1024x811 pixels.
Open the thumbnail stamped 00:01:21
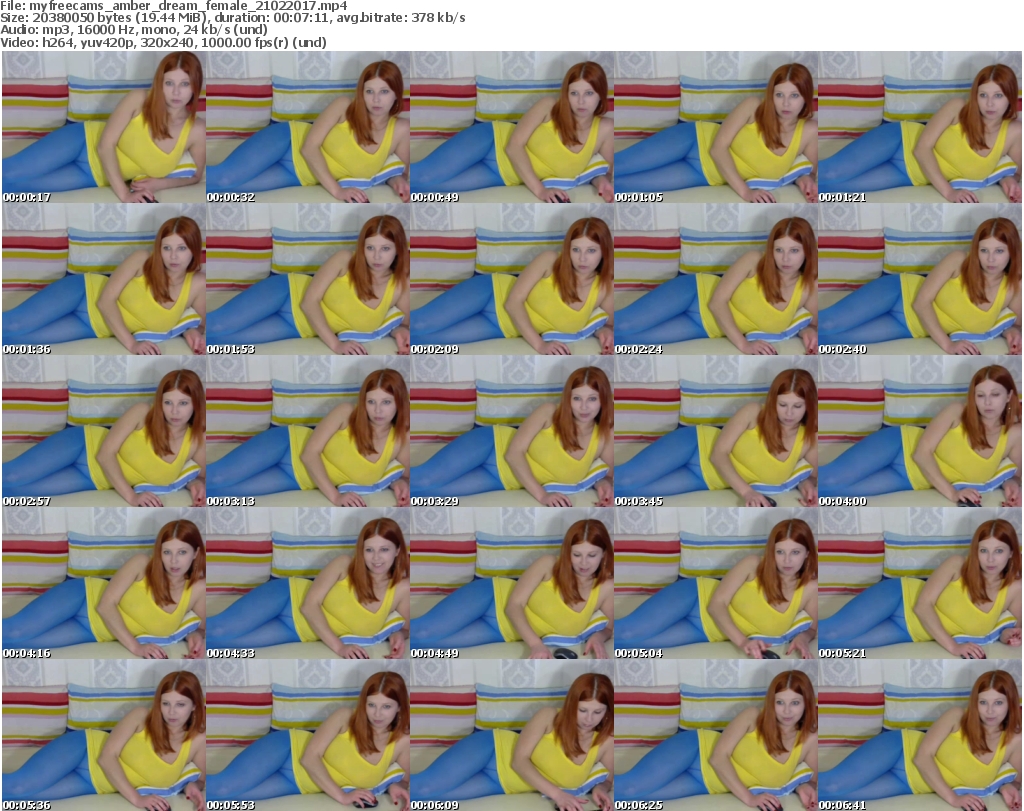920,127
